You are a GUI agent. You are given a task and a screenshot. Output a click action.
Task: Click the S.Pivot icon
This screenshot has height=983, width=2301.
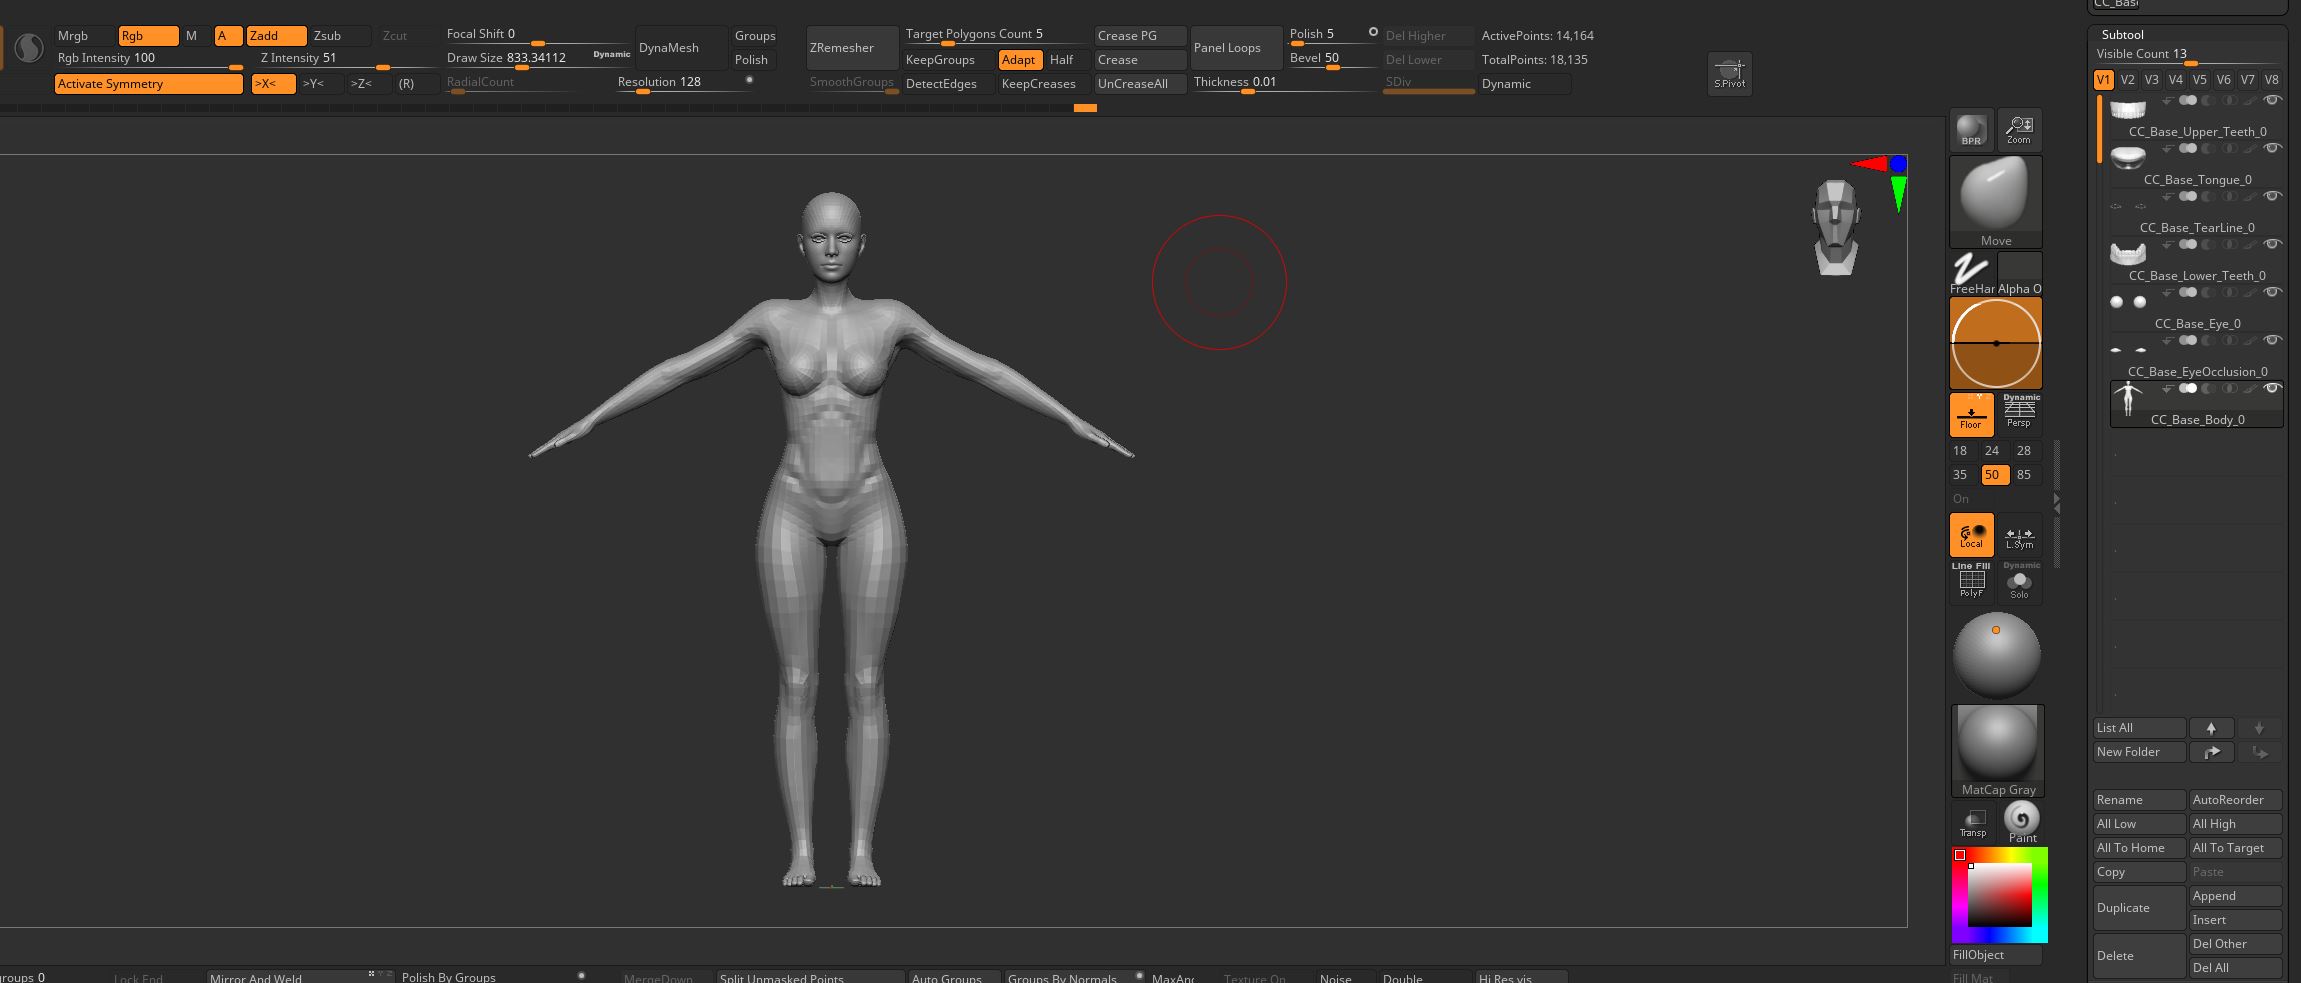(1729, 73)
